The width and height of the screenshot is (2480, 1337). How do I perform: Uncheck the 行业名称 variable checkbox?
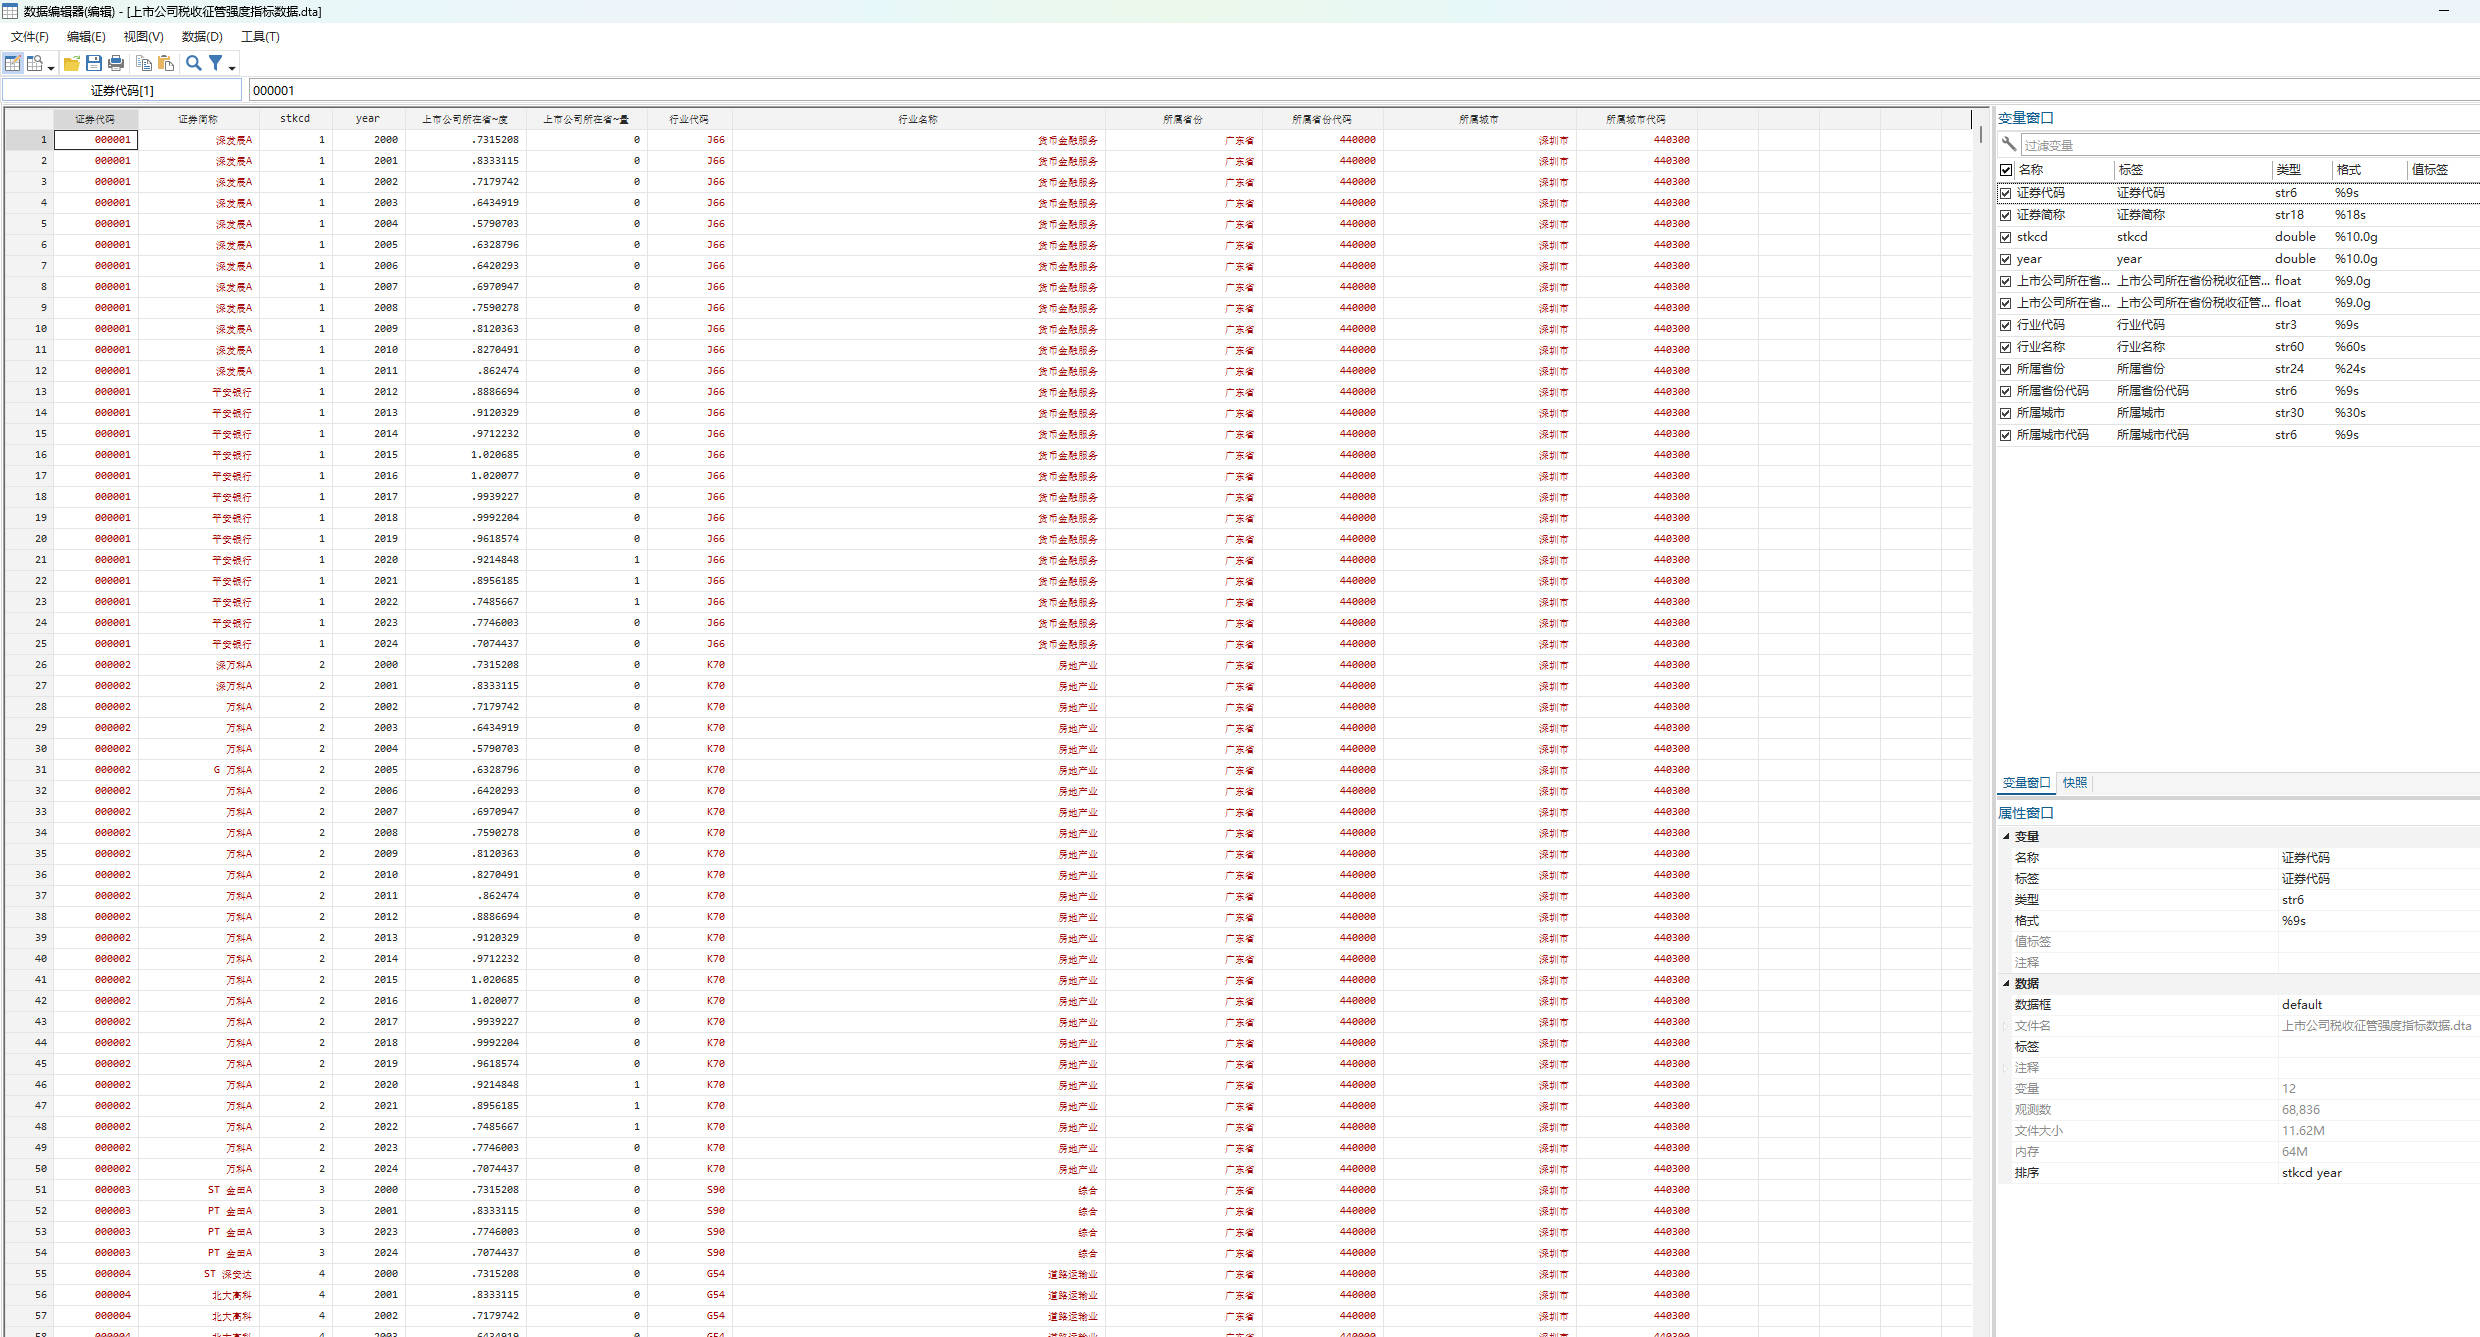click(2006, 347)
